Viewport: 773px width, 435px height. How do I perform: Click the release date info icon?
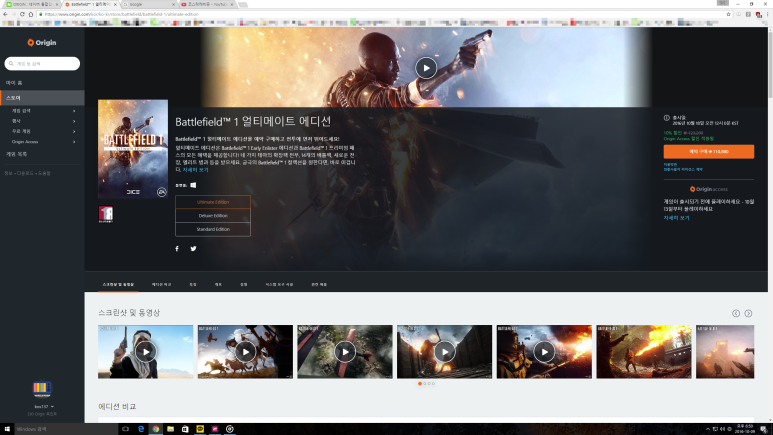pos(667,118)
